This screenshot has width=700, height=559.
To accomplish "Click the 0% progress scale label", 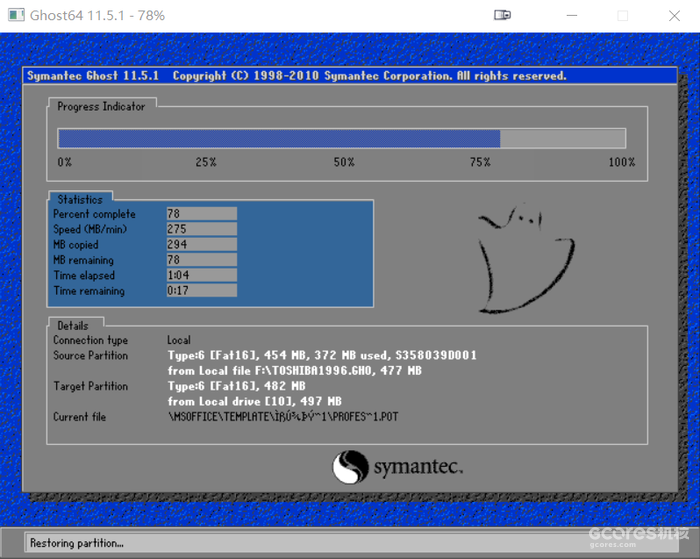I will [64, 162].
